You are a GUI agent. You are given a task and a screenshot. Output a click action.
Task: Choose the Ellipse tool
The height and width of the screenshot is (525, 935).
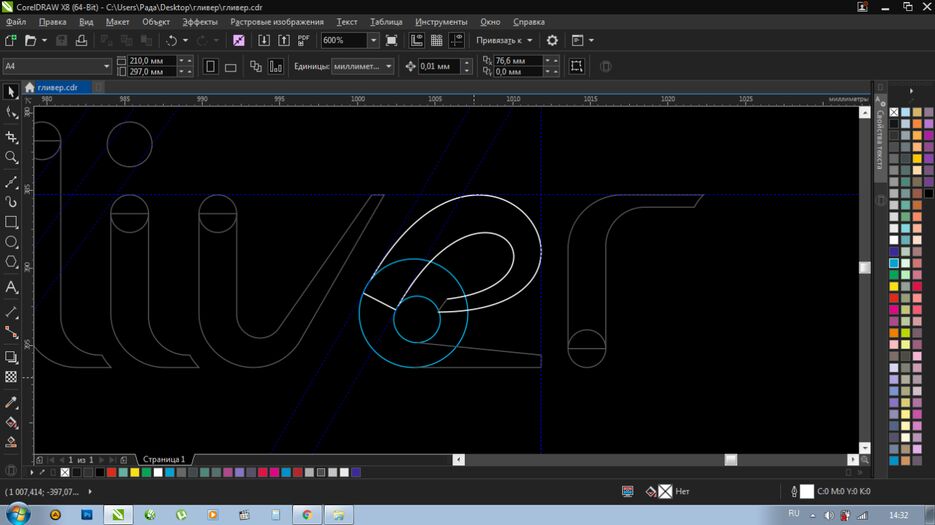(12, 242)
